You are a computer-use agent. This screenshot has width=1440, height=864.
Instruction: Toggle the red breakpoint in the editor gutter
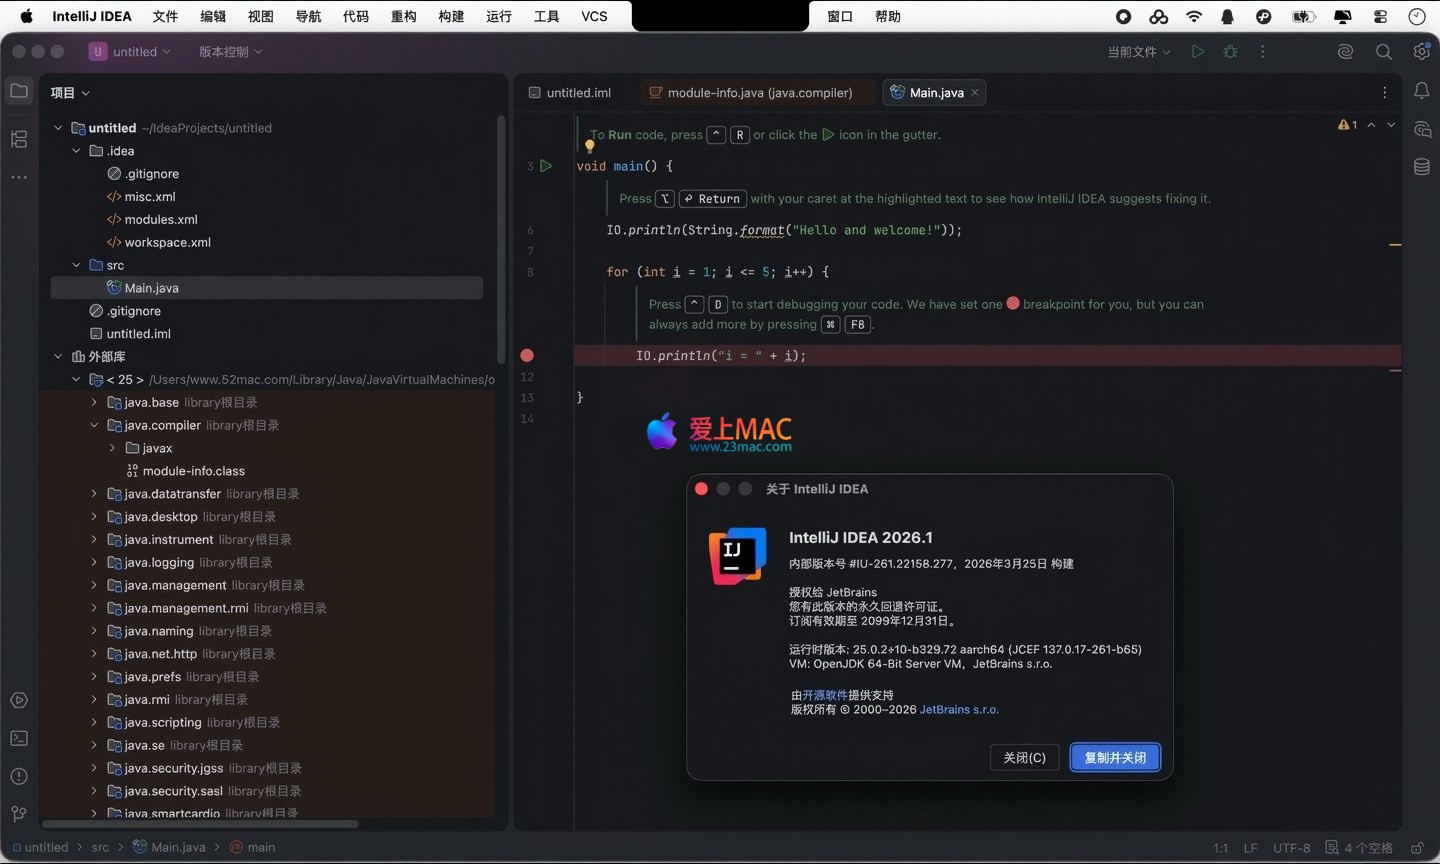(527, 355)
